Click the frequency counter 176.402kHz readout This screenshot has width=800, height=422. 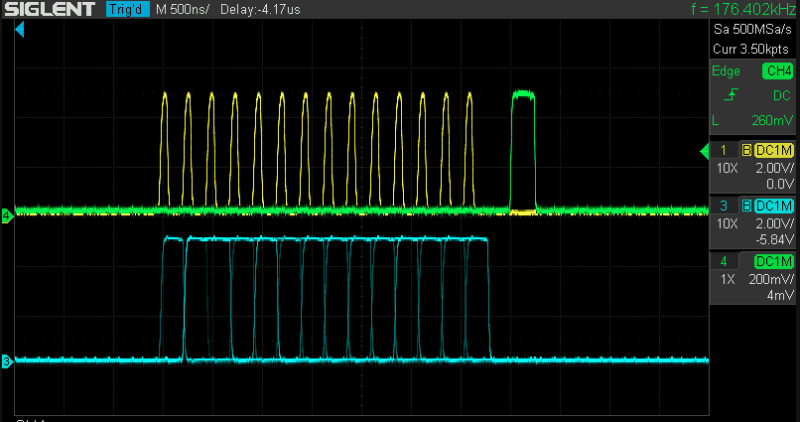pos(744,9)
